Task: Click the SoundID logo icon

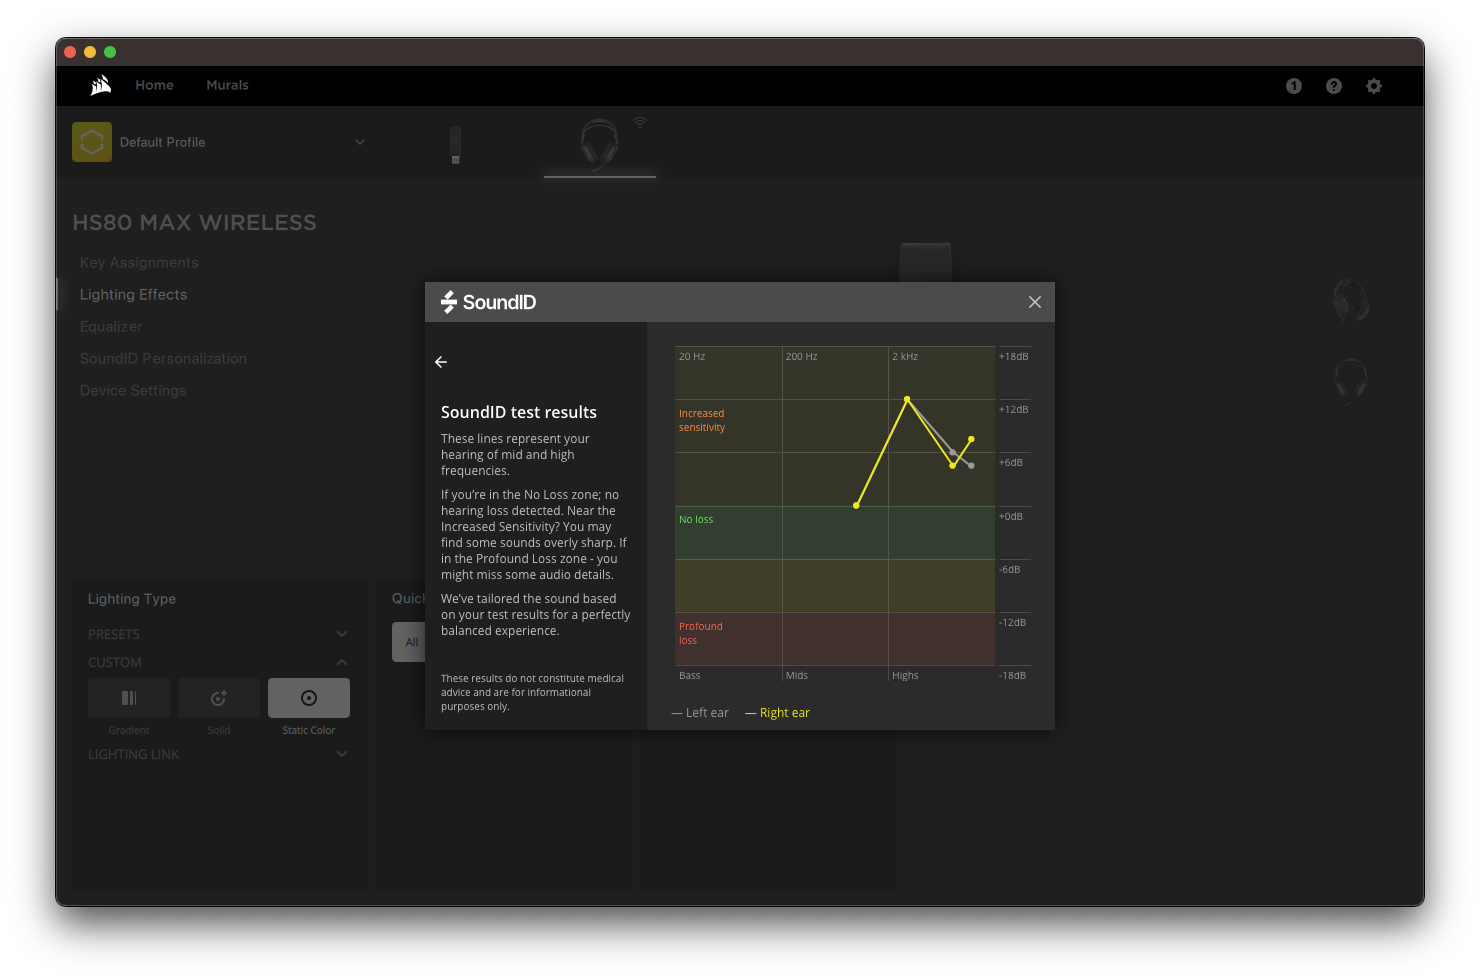Action: tap(449, 302)
